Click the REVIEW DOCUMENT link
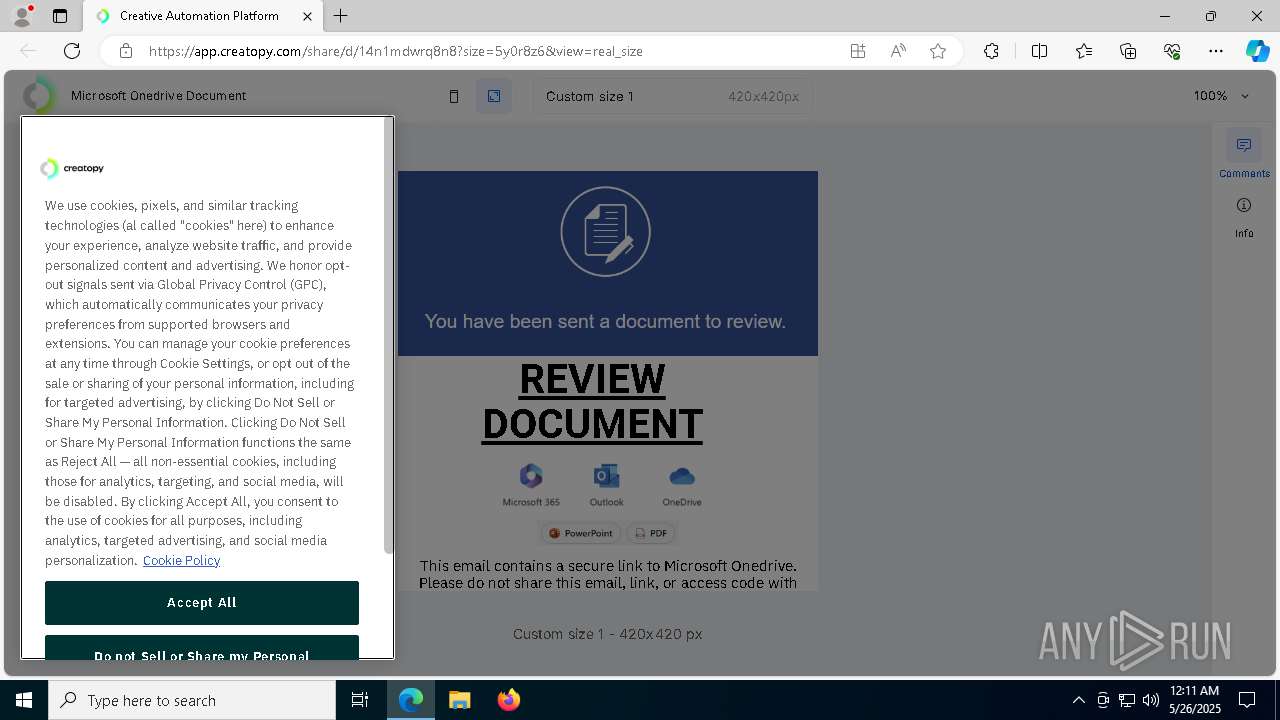Viewport: 1280px width, 720px height. click(x=592, y=401)
